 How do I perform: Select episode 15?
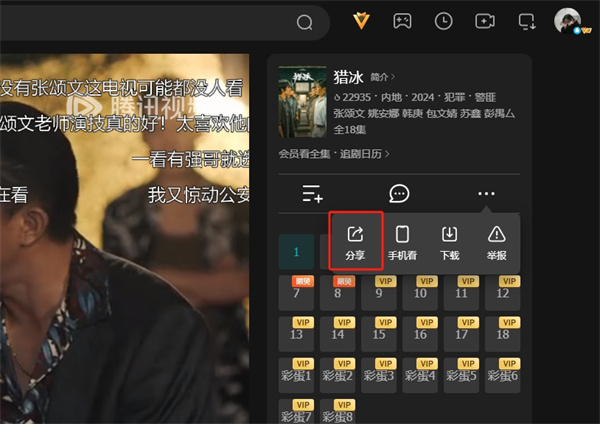379,334
